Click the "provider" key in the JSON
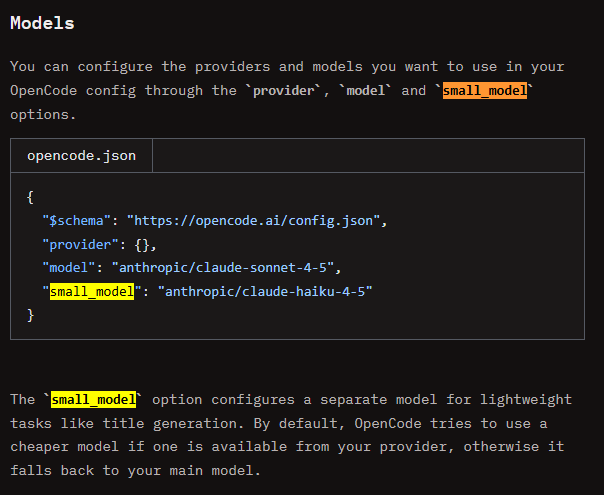The width and height of the screenshot is (604, 495). [x=81, y=245]
